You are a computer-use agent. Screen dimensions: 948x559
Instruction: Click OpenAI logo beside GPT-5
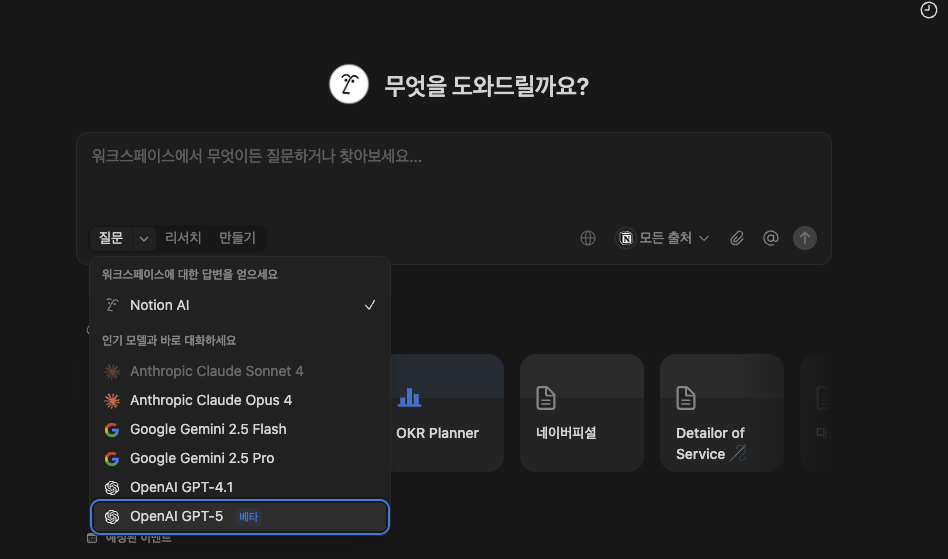[112, 517]
